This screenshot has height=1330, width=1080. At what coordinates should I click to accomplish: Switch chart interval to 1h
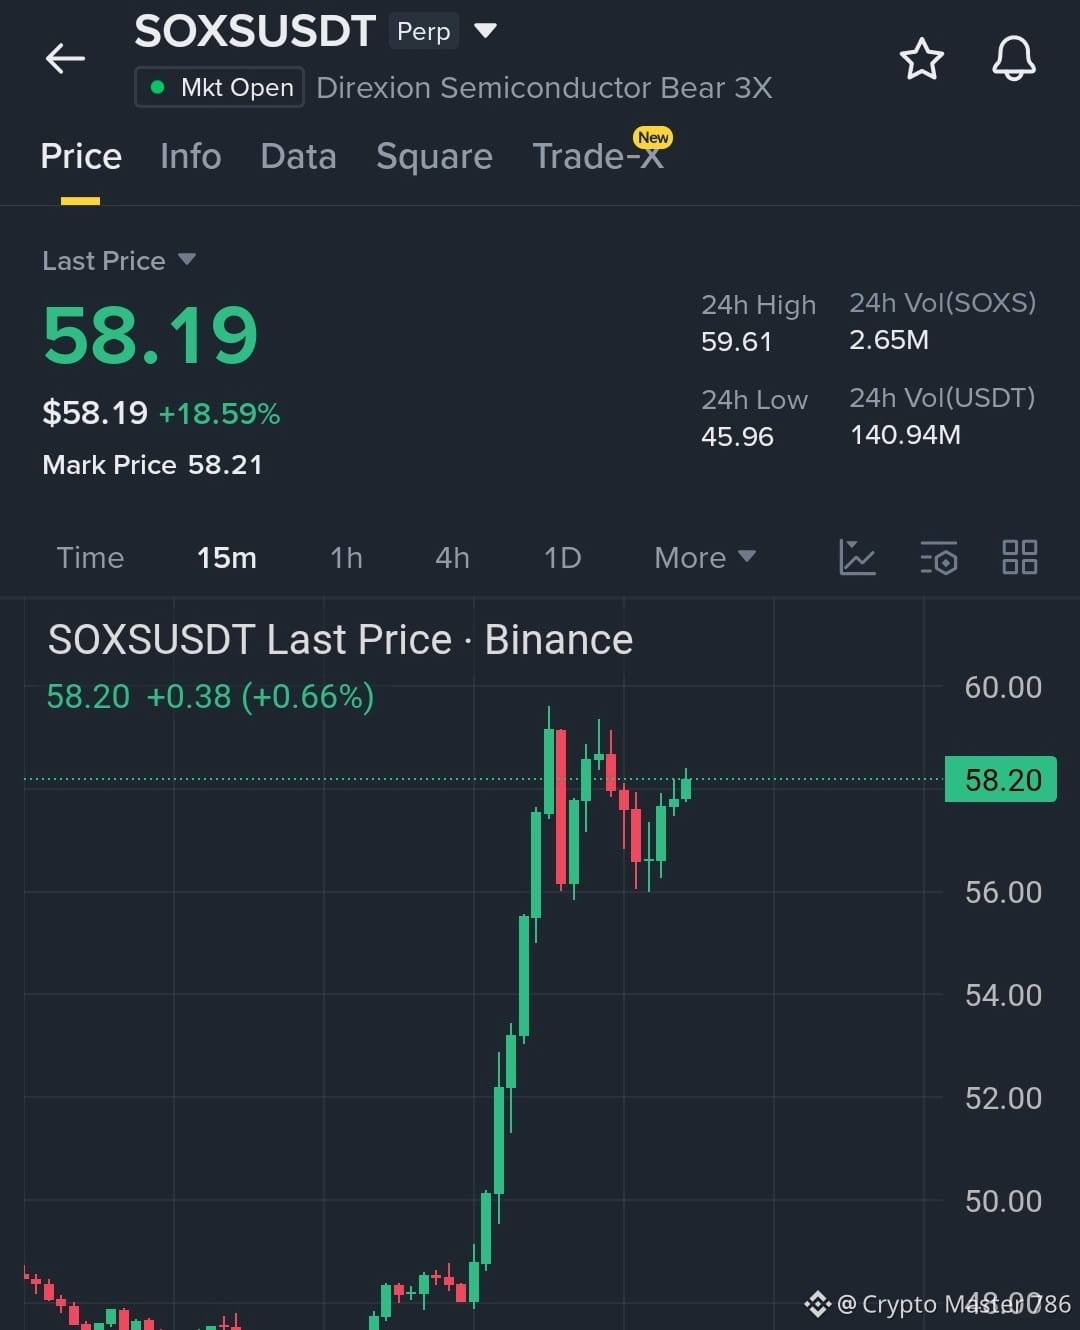tap(346, 558)
